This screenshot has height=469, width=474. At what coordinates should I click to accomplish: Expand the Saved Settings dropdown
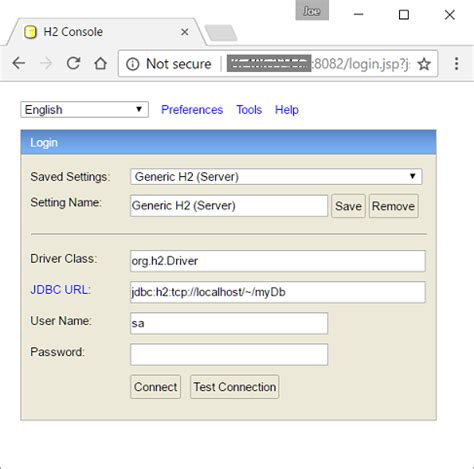pos(276,177)
